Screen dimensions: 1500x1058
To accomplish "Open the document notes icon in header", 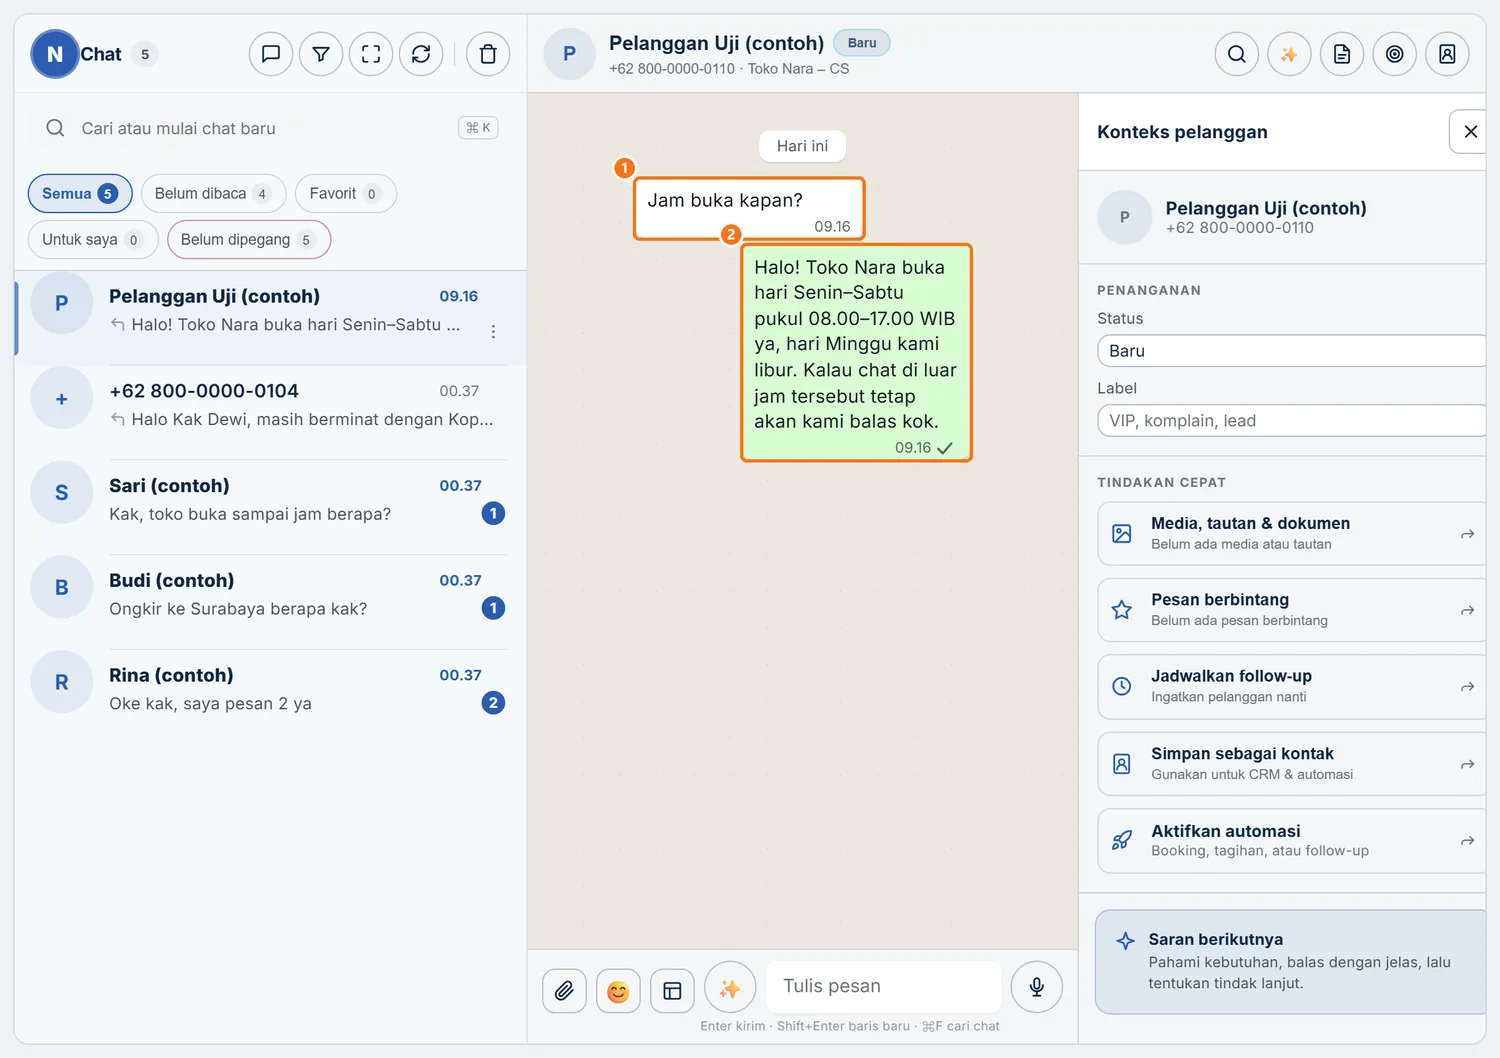I will click(x=1342, y=54).
